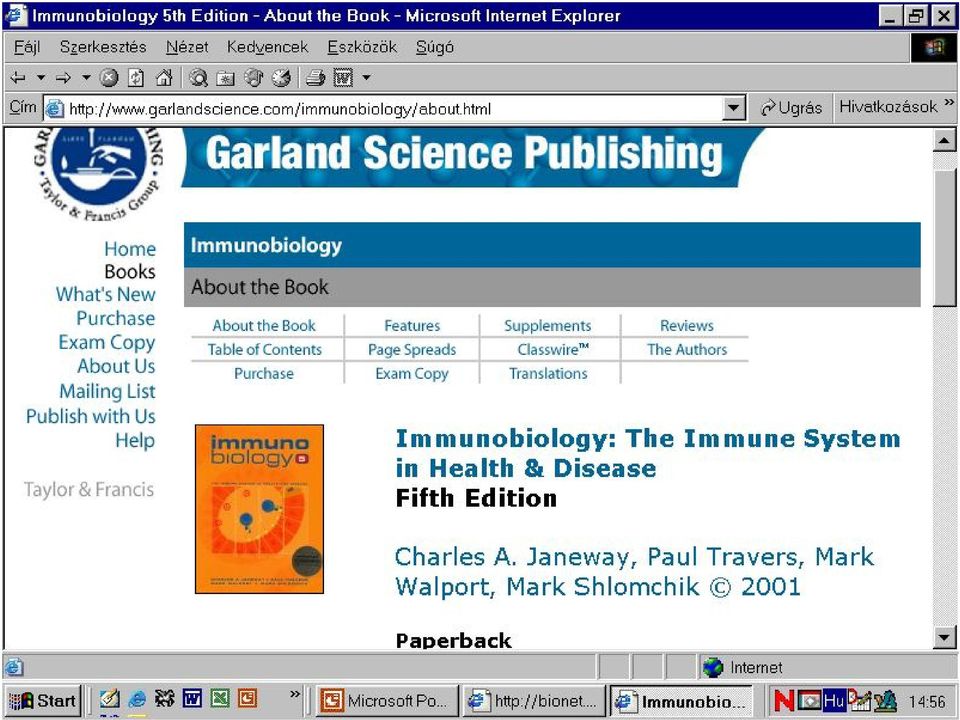Open the Reviews link
Image resolution: width=960 pixels, height=720 pixels.
click(x=687, y=326)
